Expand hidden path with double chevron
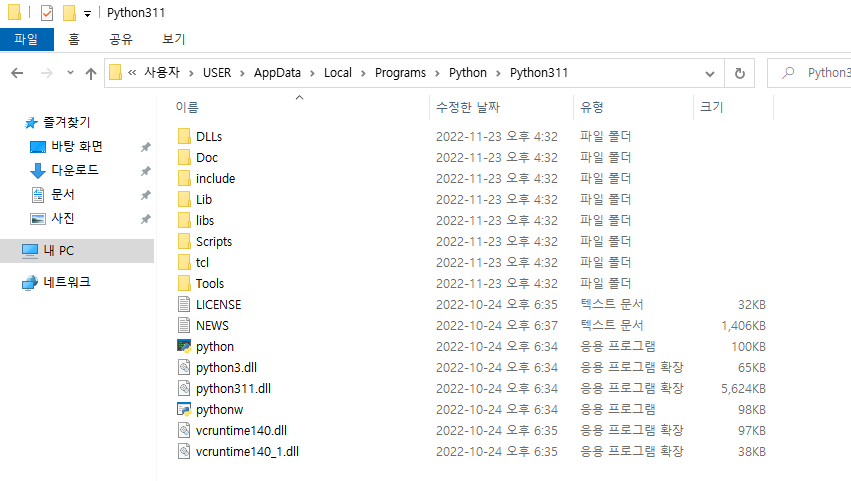This screenshot has width=851, height=481. point(132,72)
